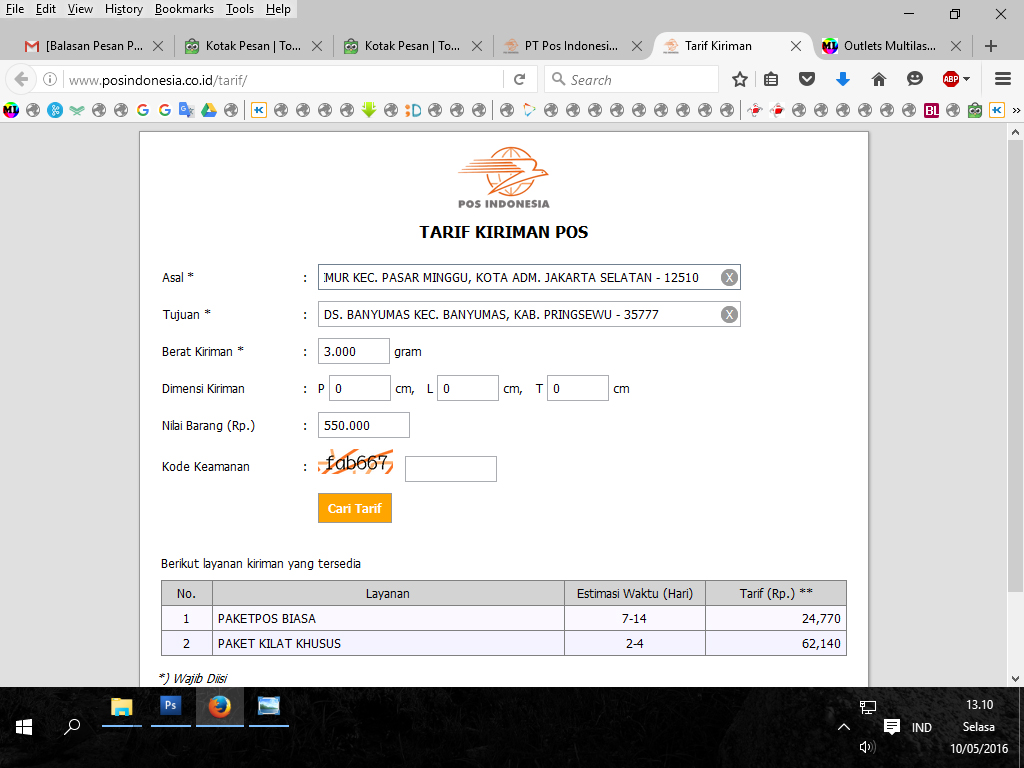Open the Hello chat smiley icon

click(x=915, y=79)
